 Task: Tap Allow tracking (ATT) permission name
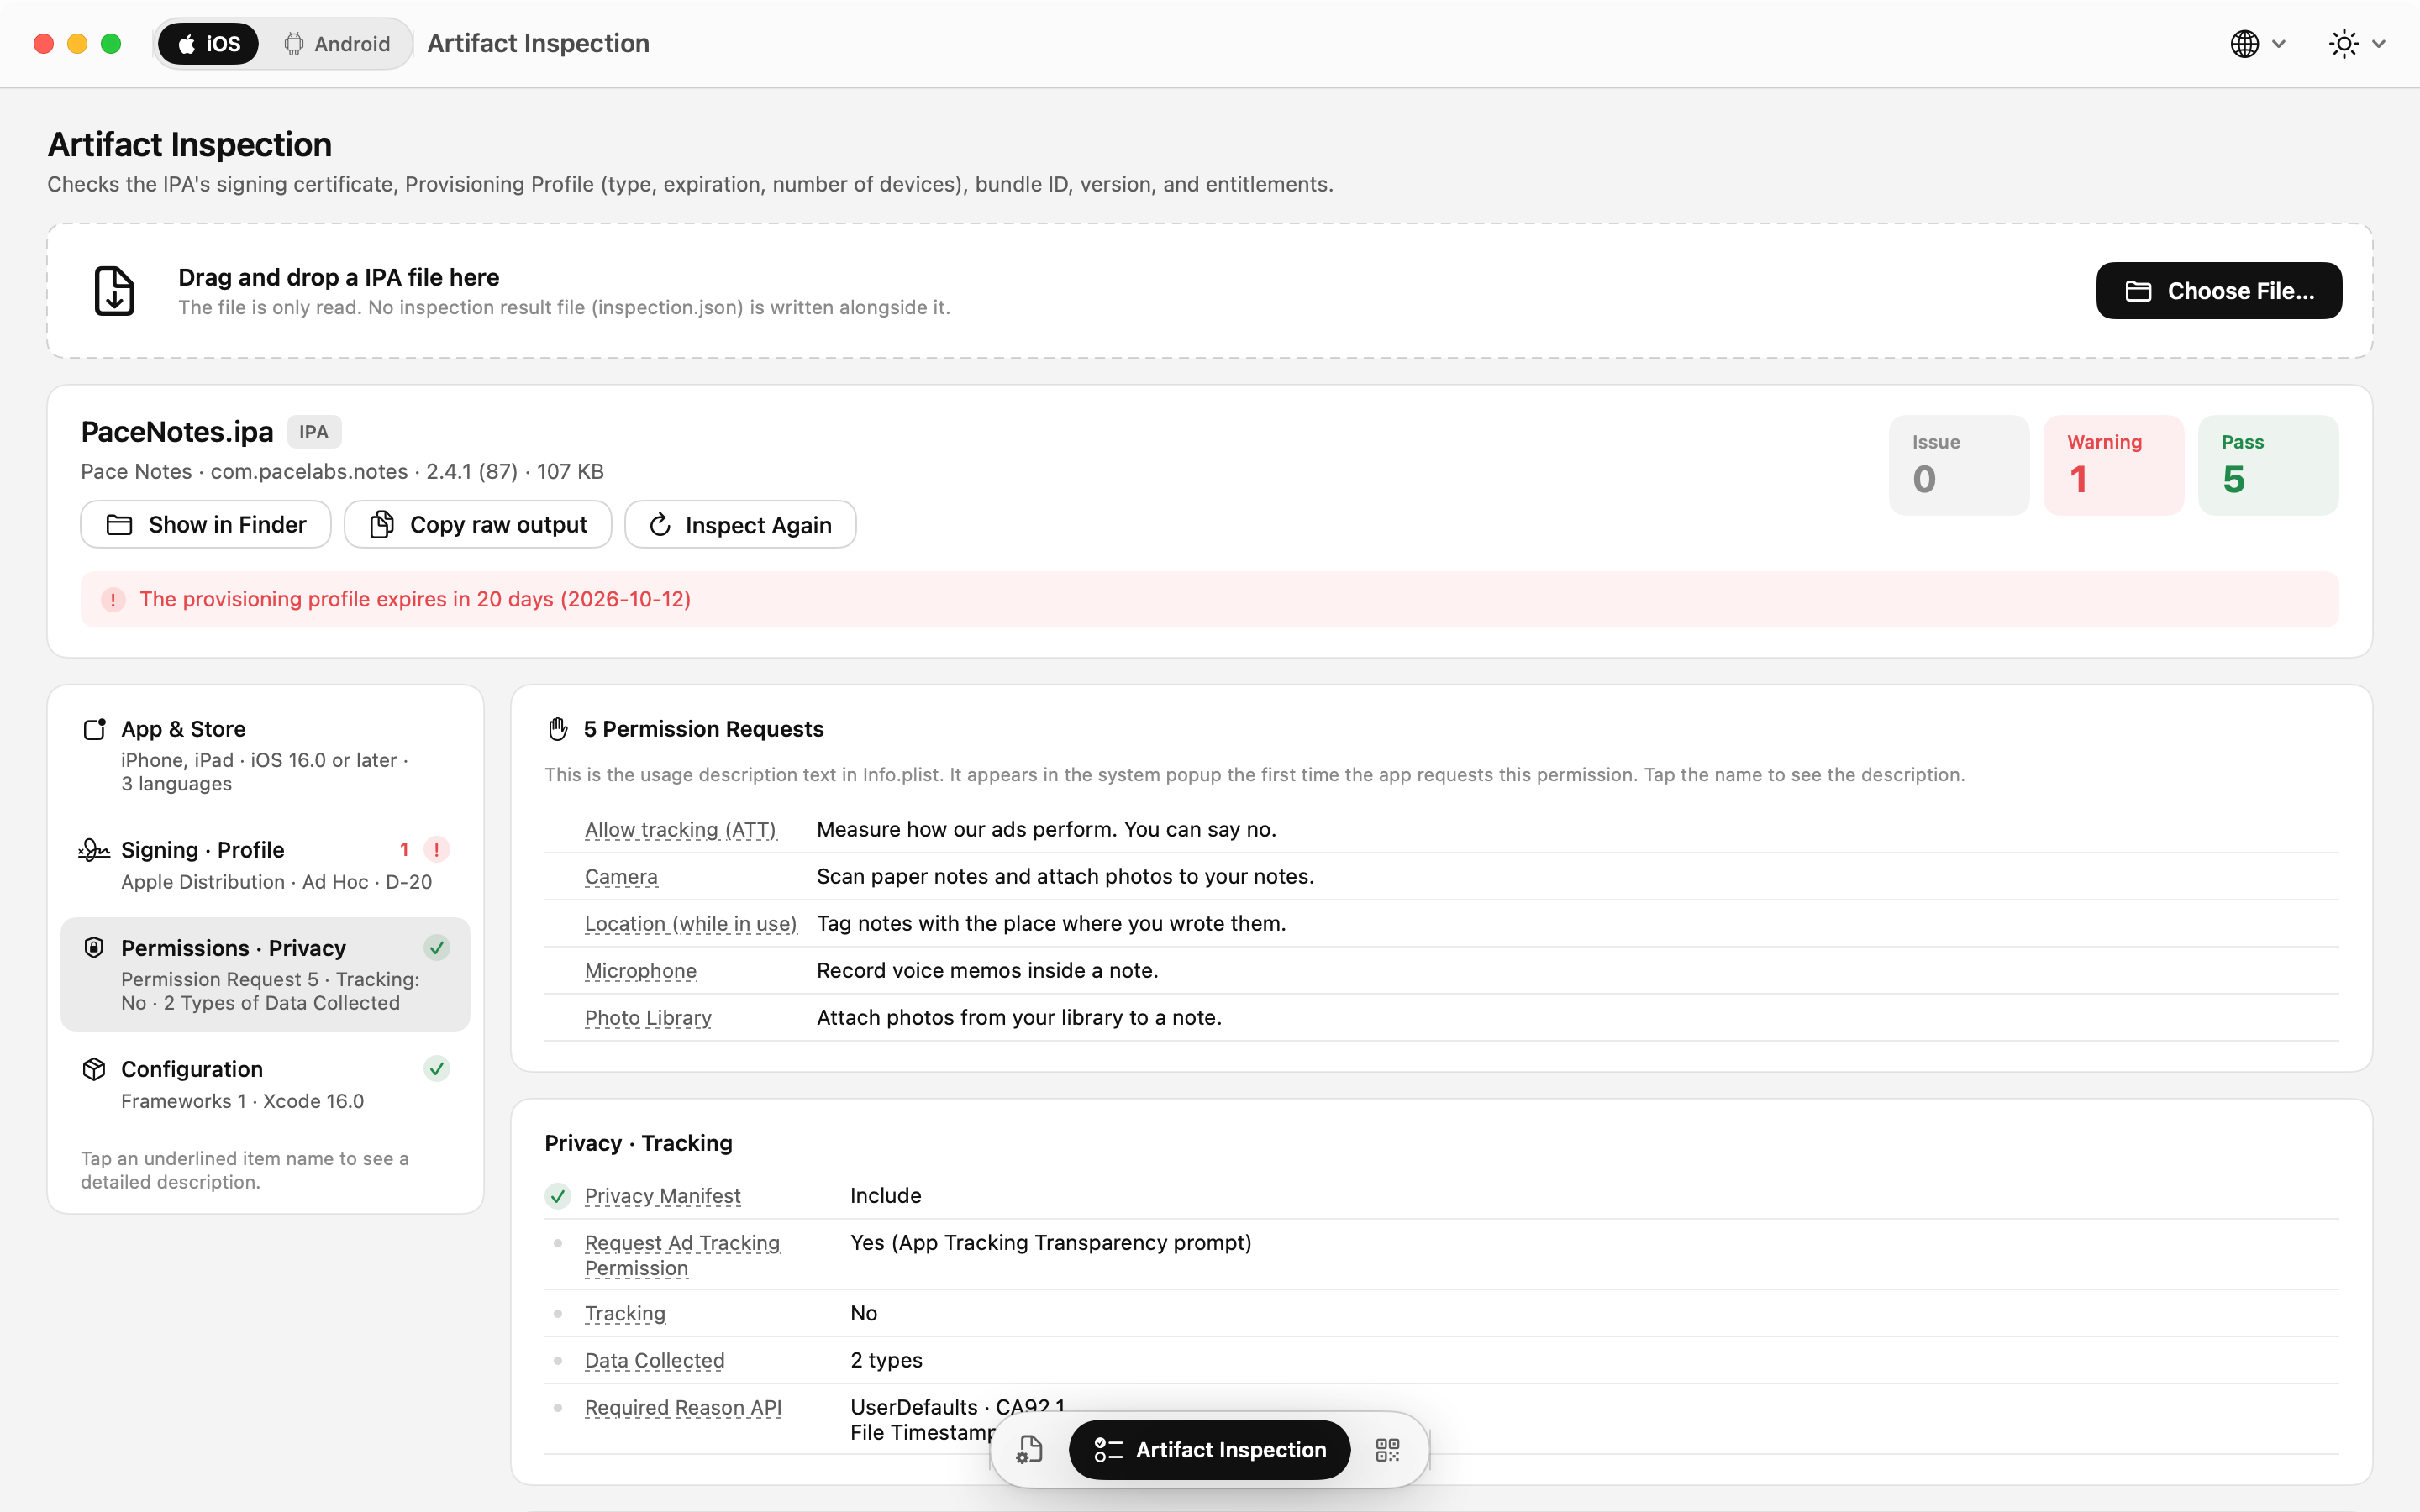pos(680,830)
